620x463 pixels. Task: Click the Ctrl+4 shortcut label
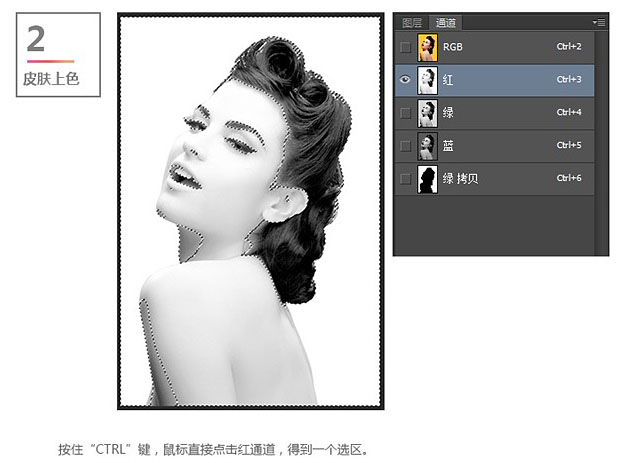(x=569, y=112)
